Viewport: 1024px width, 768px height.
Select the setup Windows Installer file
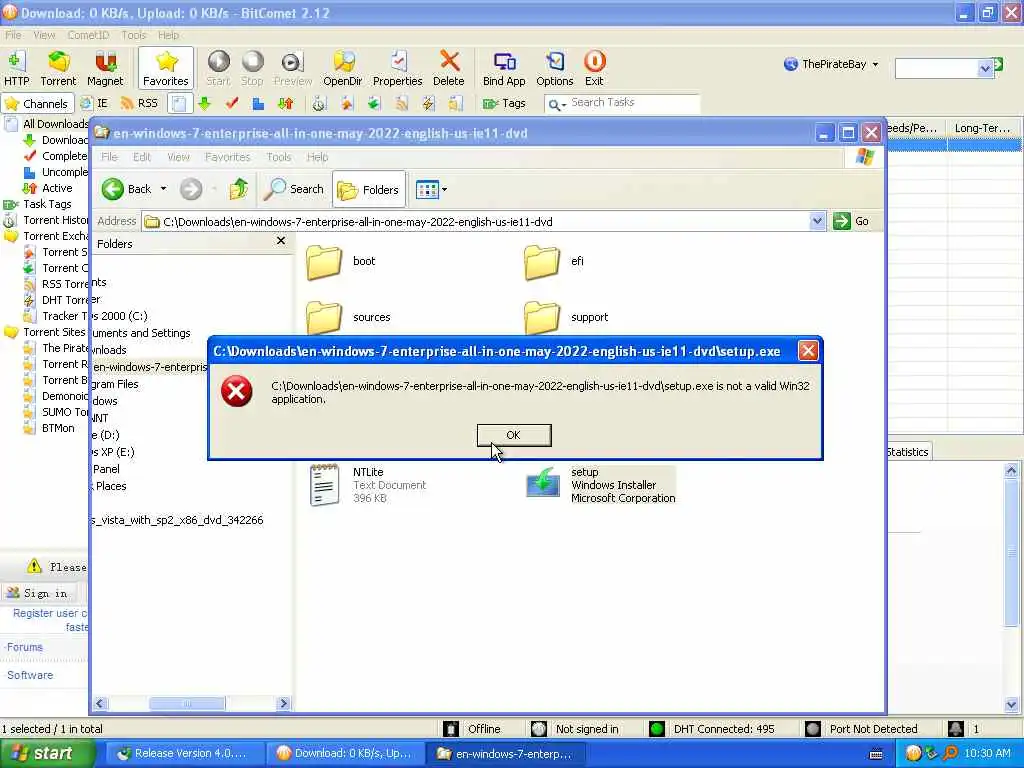click(601, 485)
